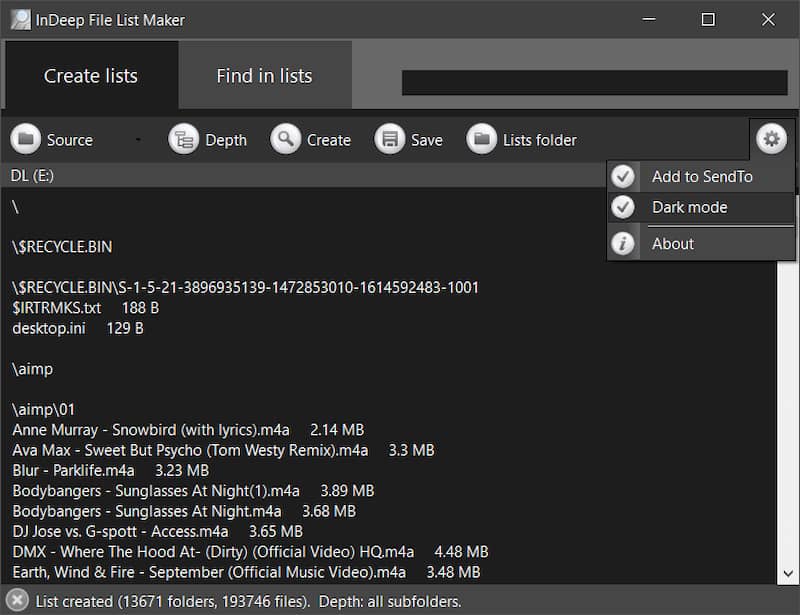This screenshot has width=800, height=615.
Task: Click the dark search input field
Action: pos(594,83)
